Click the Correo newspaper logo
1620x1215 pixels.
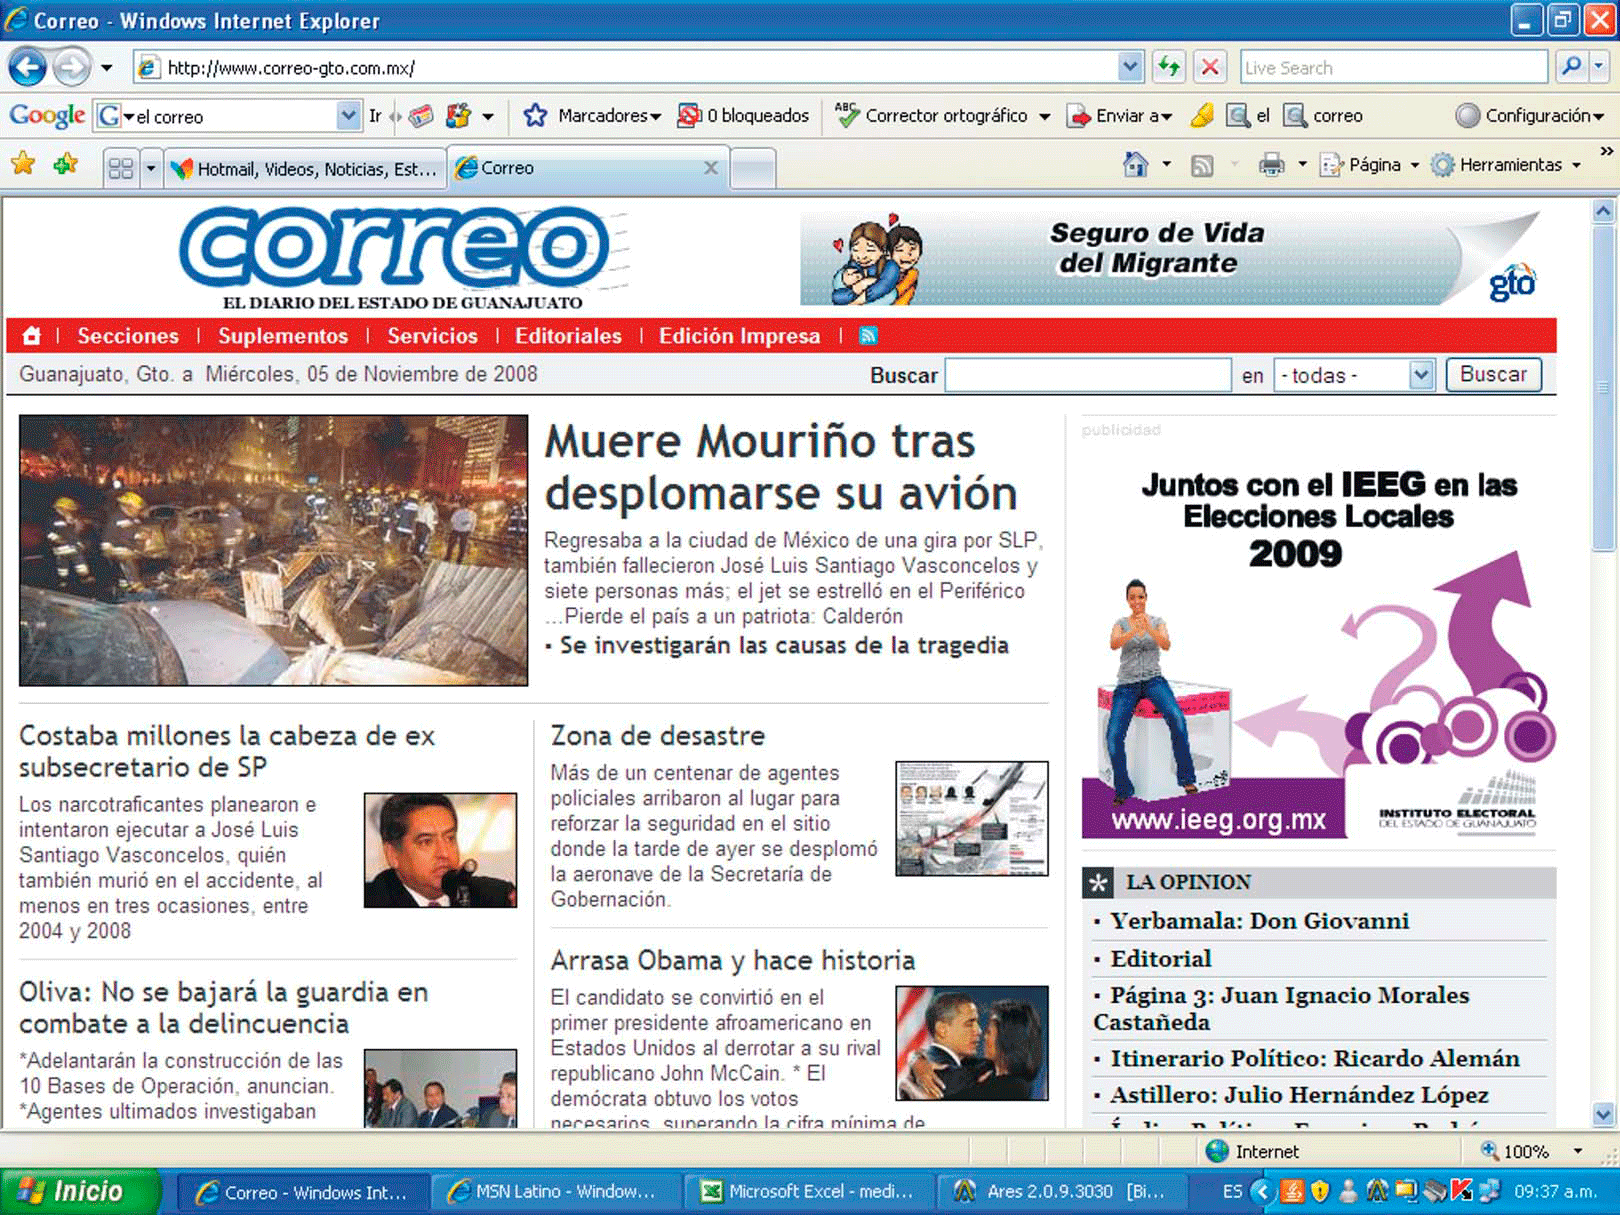pos(402,258)
